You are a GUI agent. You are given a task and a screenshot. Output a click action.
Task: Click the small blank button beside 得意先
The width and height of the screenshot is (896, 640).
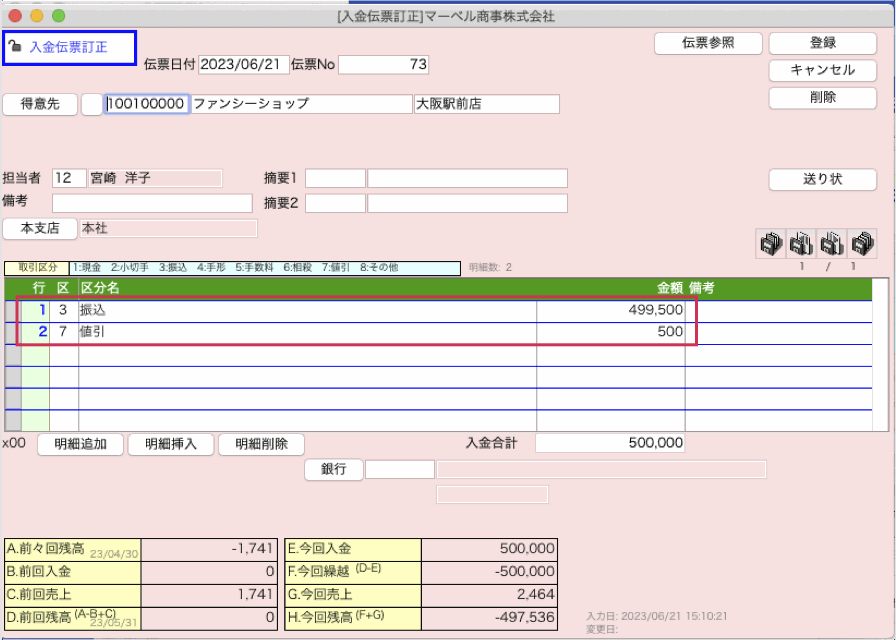tap(91, 104)
